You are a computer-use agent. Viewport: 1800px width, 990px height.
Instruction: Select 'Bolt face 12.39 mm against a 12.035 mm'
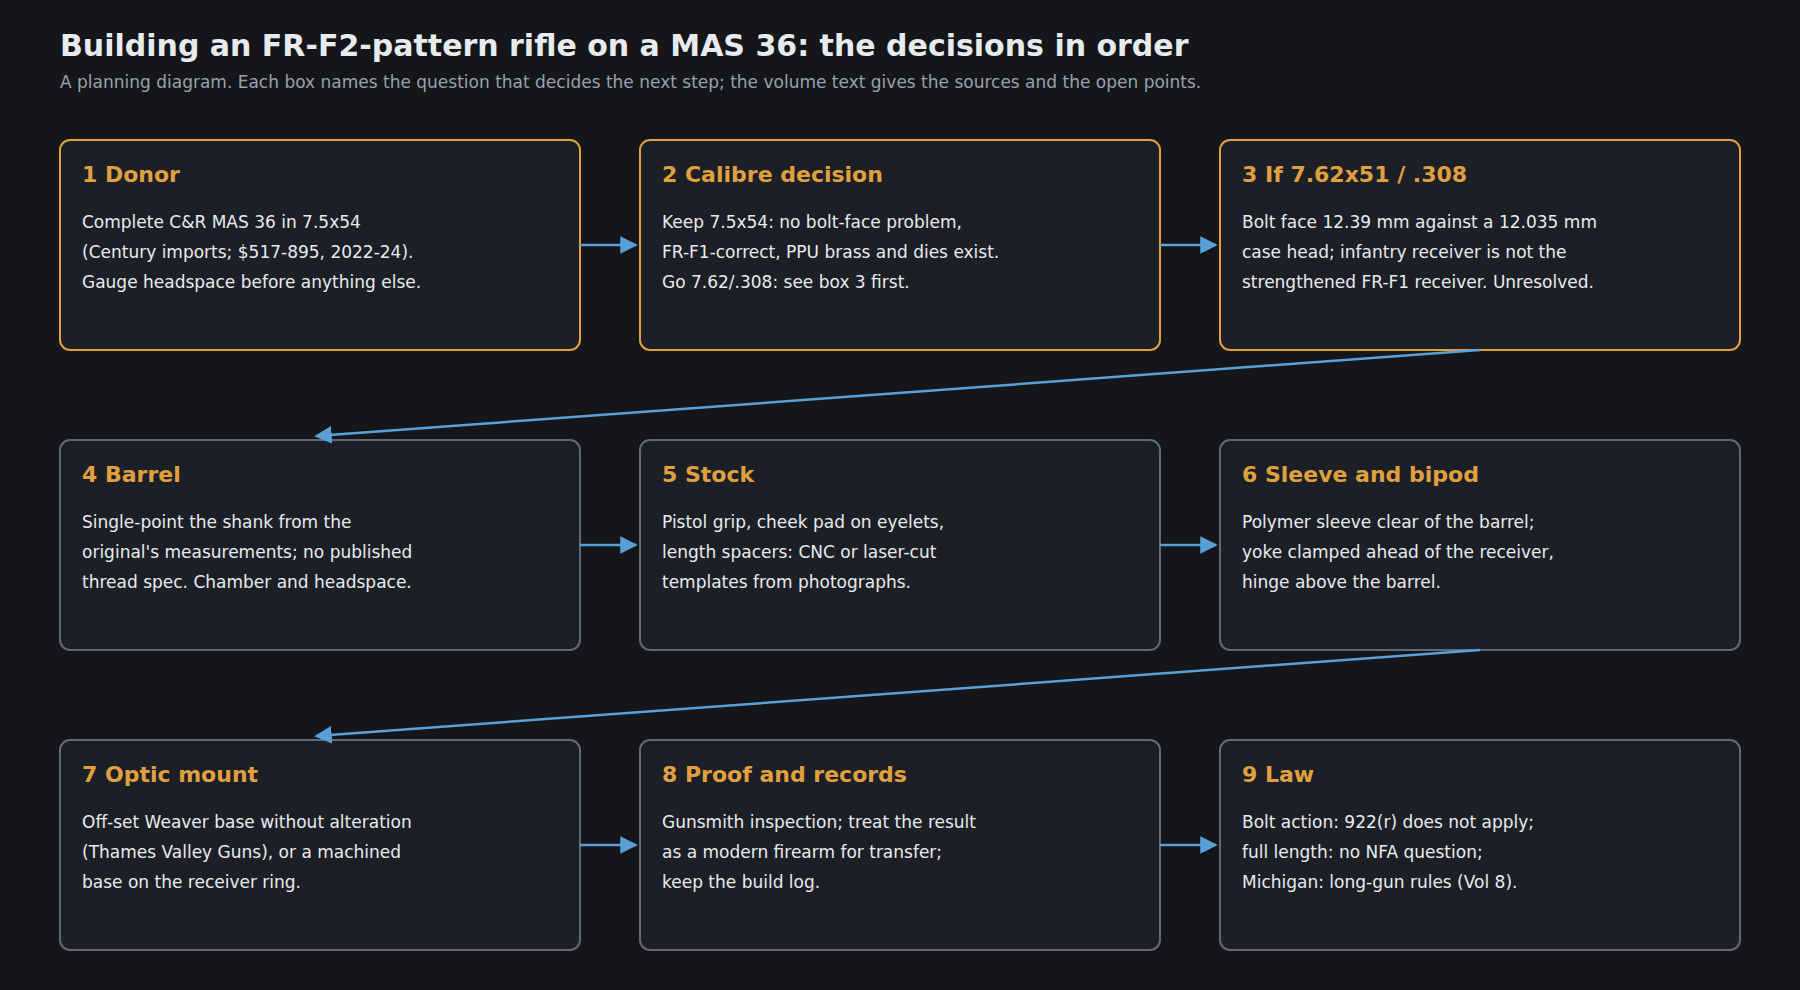pos(1419,222)
